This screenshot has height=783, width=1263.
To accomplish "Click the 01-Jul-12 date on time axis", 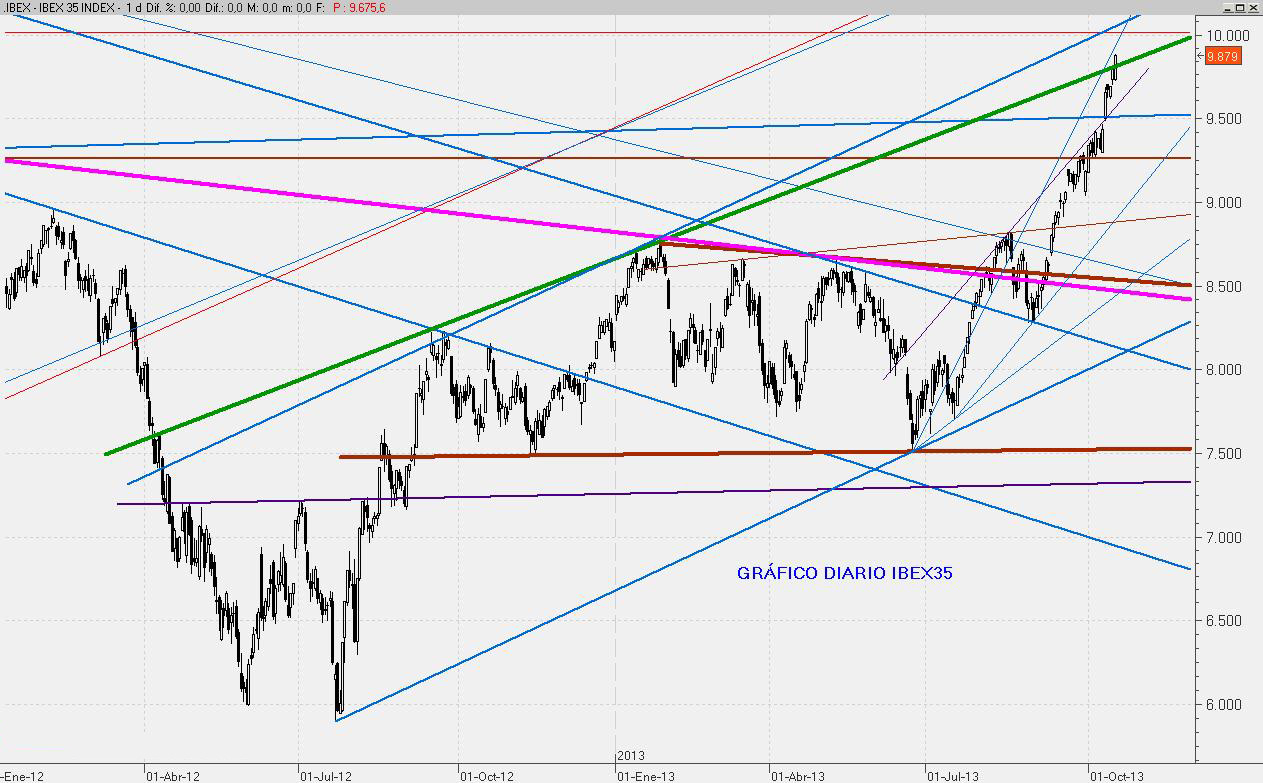I will 326,774.
